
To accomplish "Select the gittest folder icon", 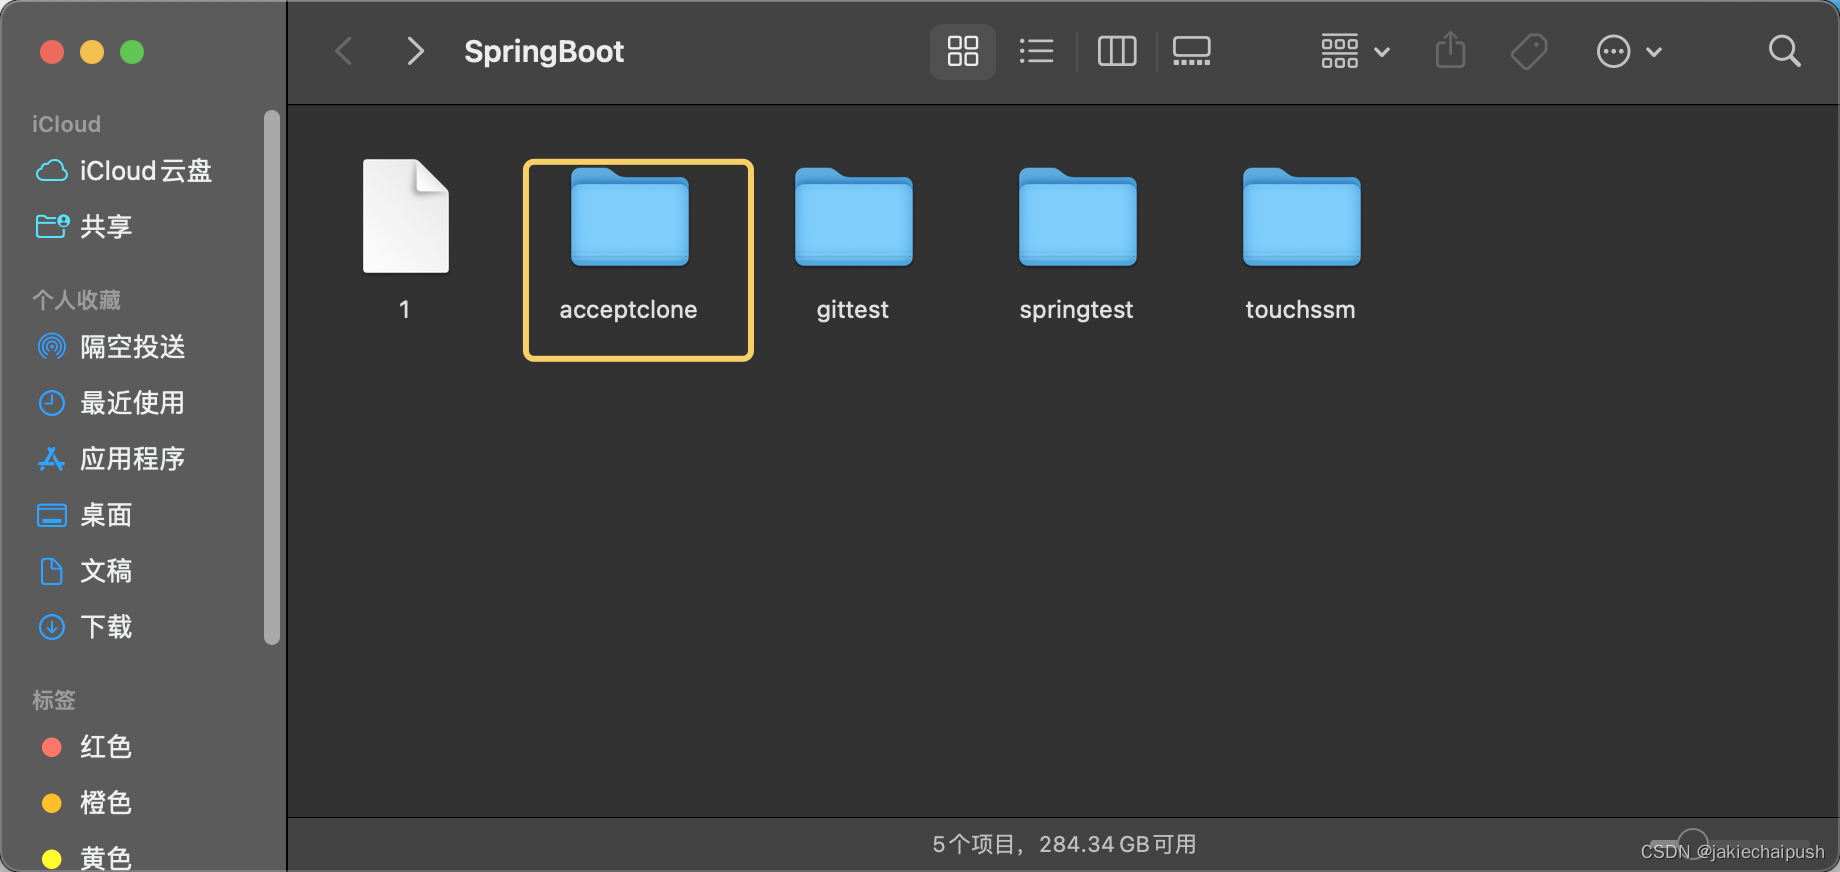I will click(854, 217).
